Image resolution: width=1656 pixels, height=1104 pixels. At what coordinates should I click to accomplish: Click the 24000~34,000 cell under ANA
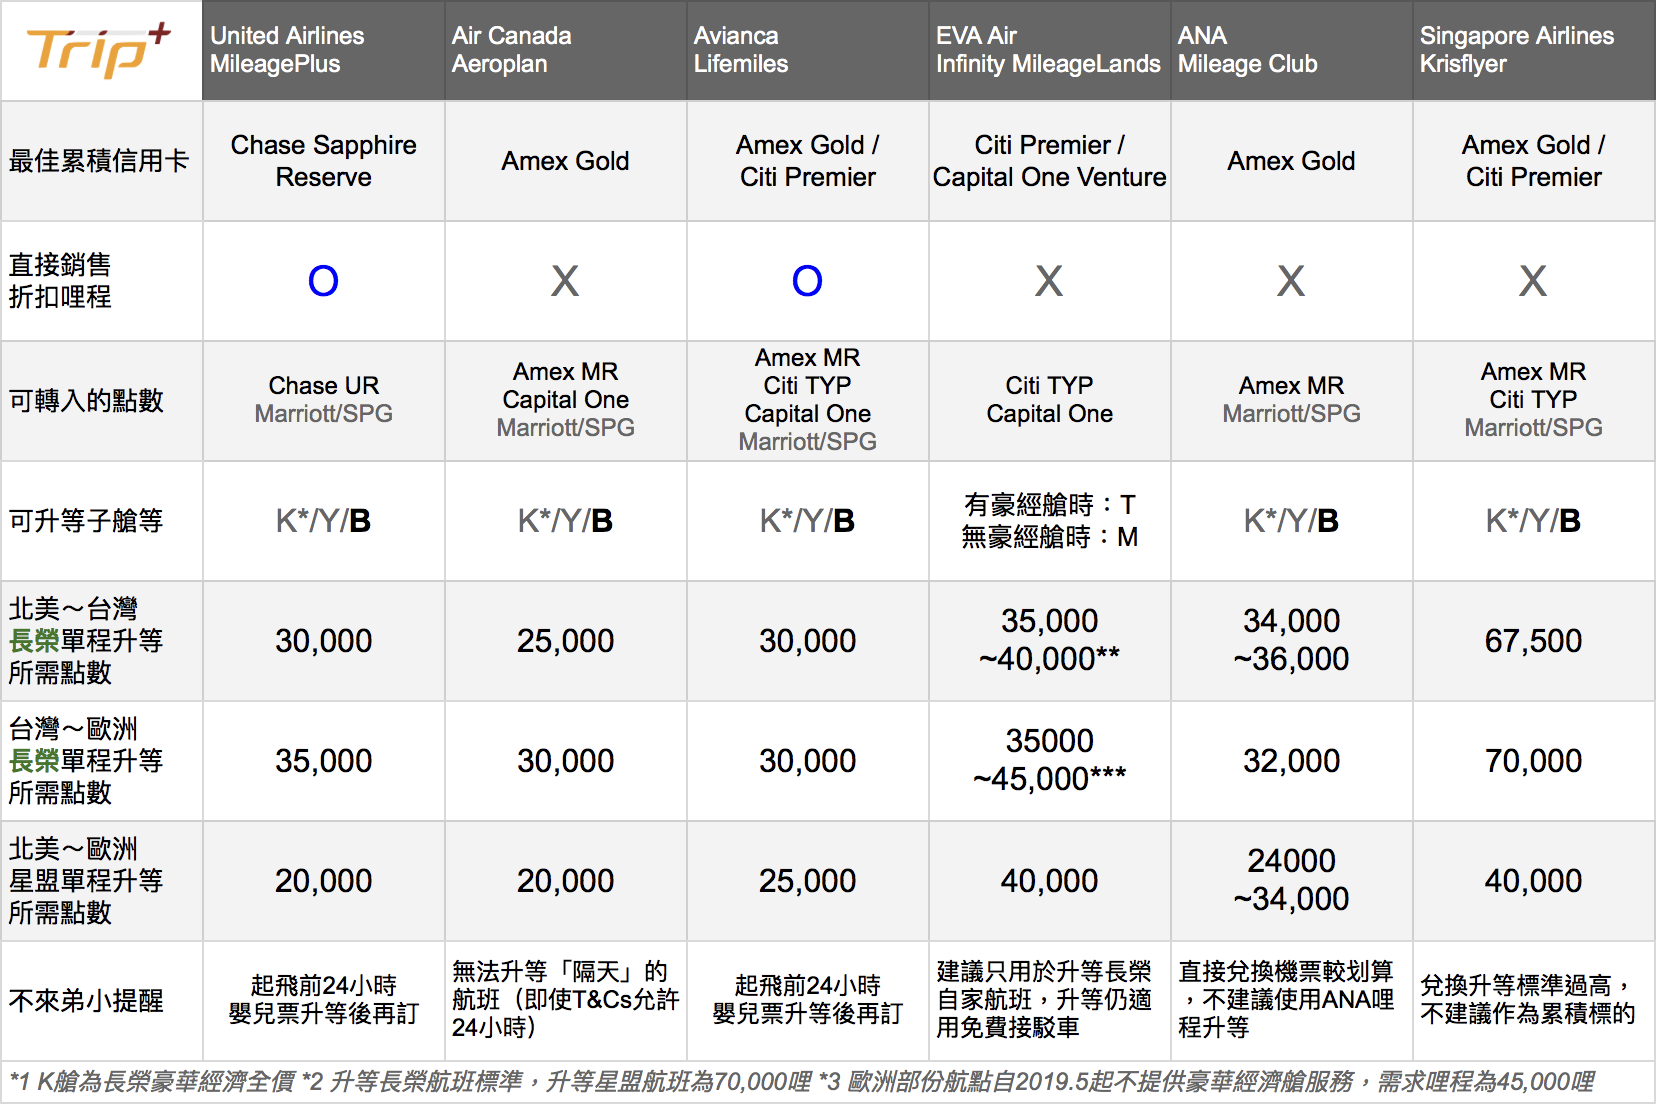coord(1291,880)
